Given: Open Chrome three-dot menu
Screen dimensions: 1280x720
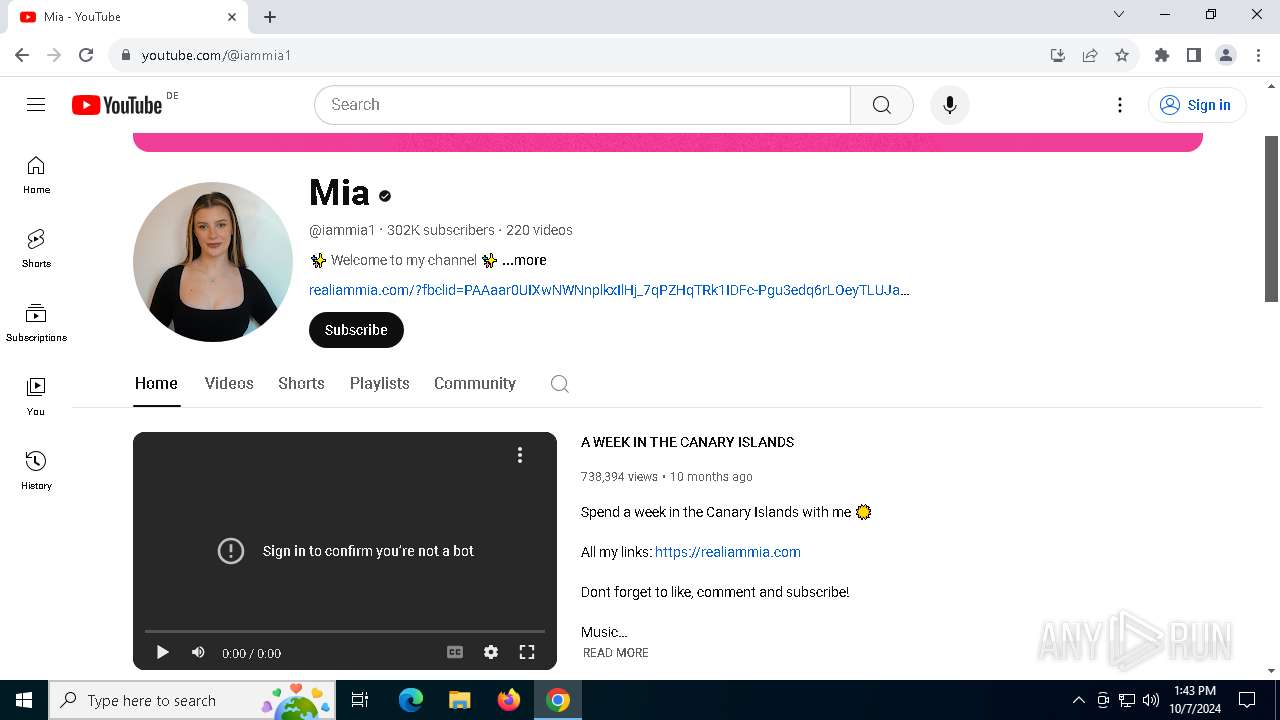Looking at the screenshot, I should pyautogui.click(x=1258, y=55).
